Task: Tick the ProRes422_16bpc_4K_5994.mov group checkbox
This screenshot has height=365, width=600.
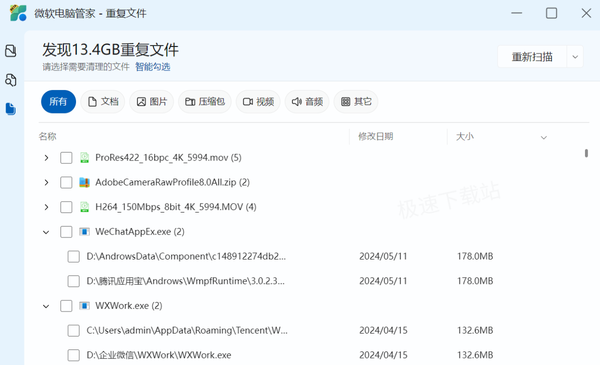Action: click(x=66, y=158)
